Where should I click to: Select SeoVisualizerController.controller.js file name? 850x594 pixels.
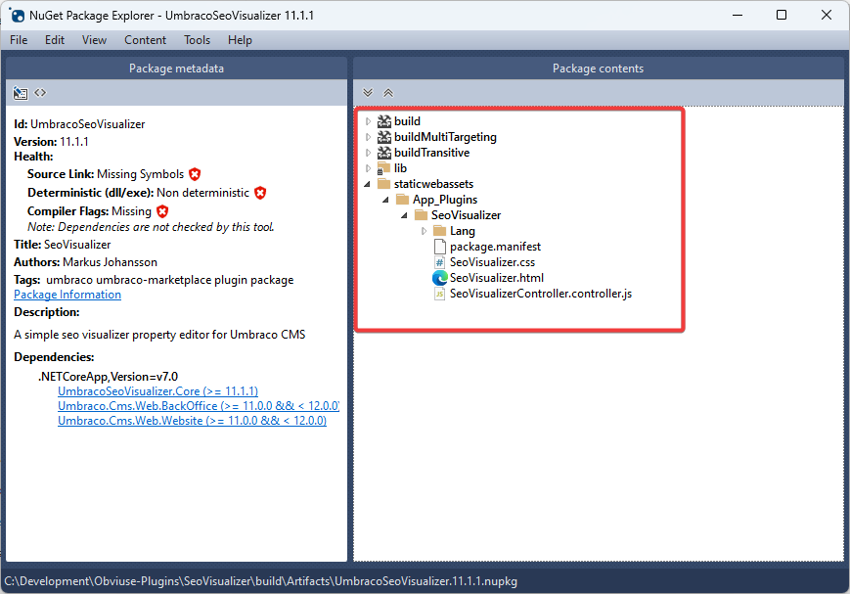[x=540, y=294]
